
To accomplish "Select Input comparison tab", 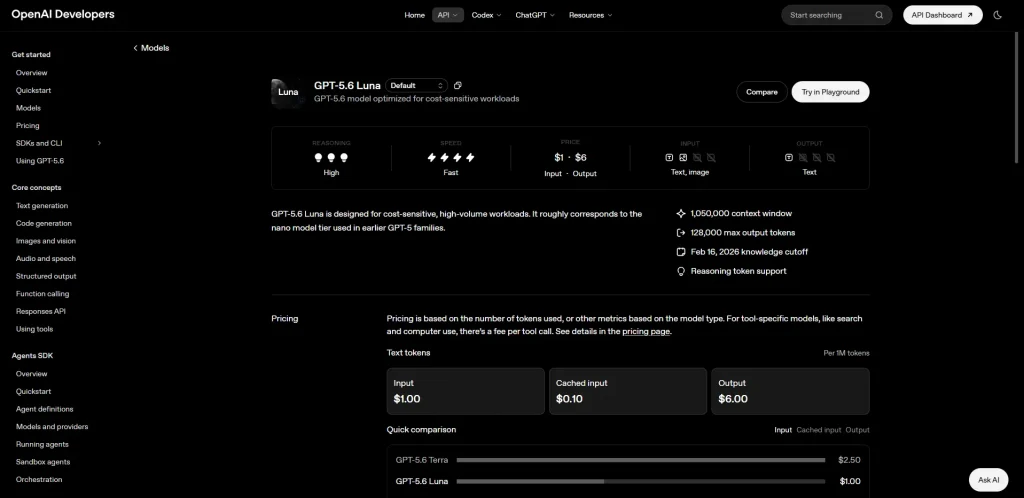I will tap(783, 430).
